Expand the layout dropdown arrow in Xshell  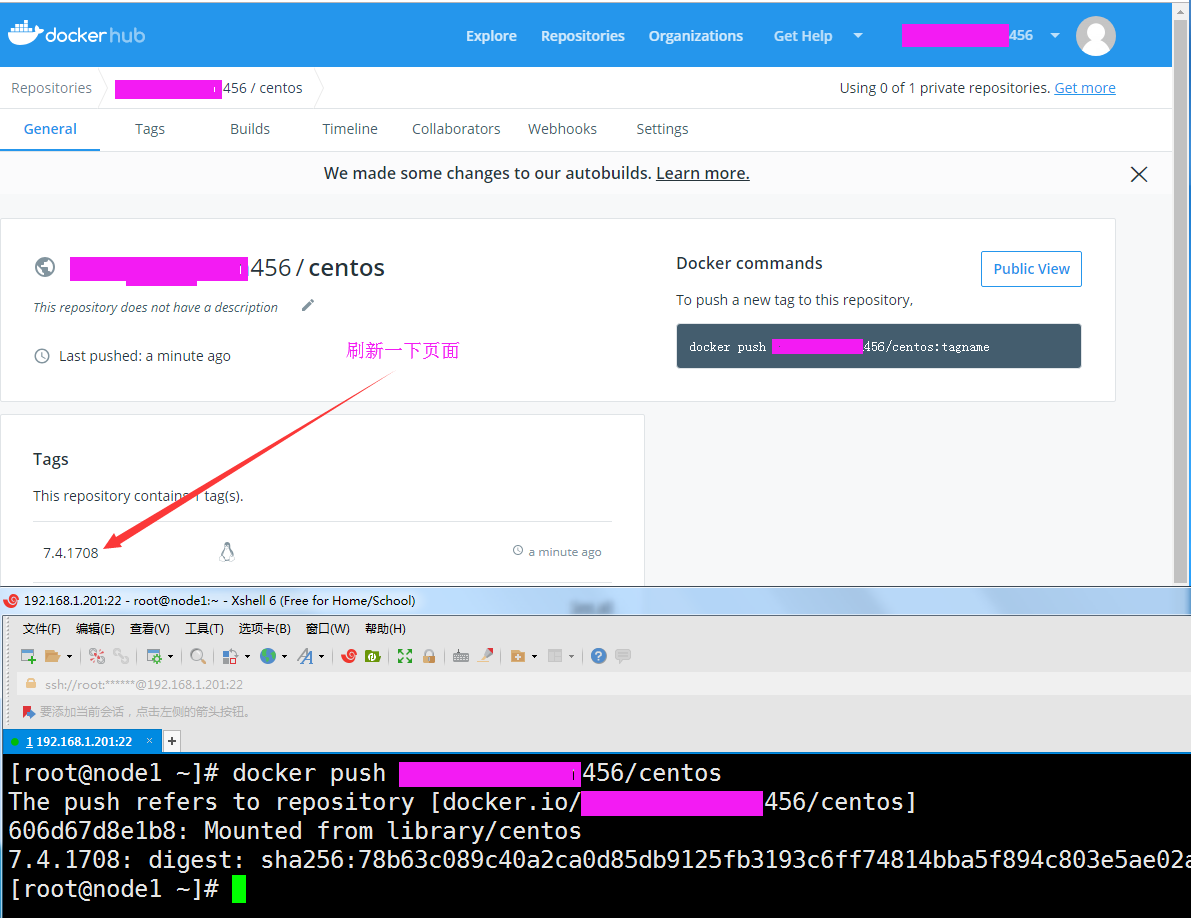click(571, 657)
